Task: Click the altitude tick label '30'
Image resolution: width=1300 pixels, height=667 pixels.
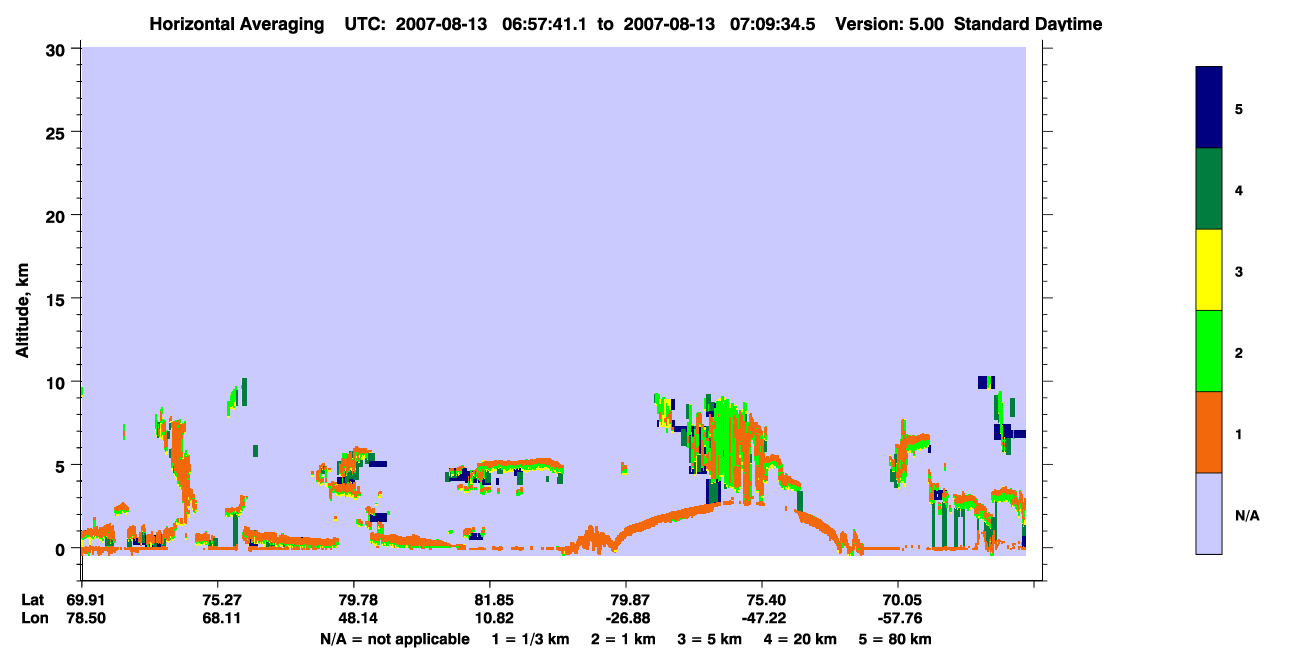Action: (58, 49)
